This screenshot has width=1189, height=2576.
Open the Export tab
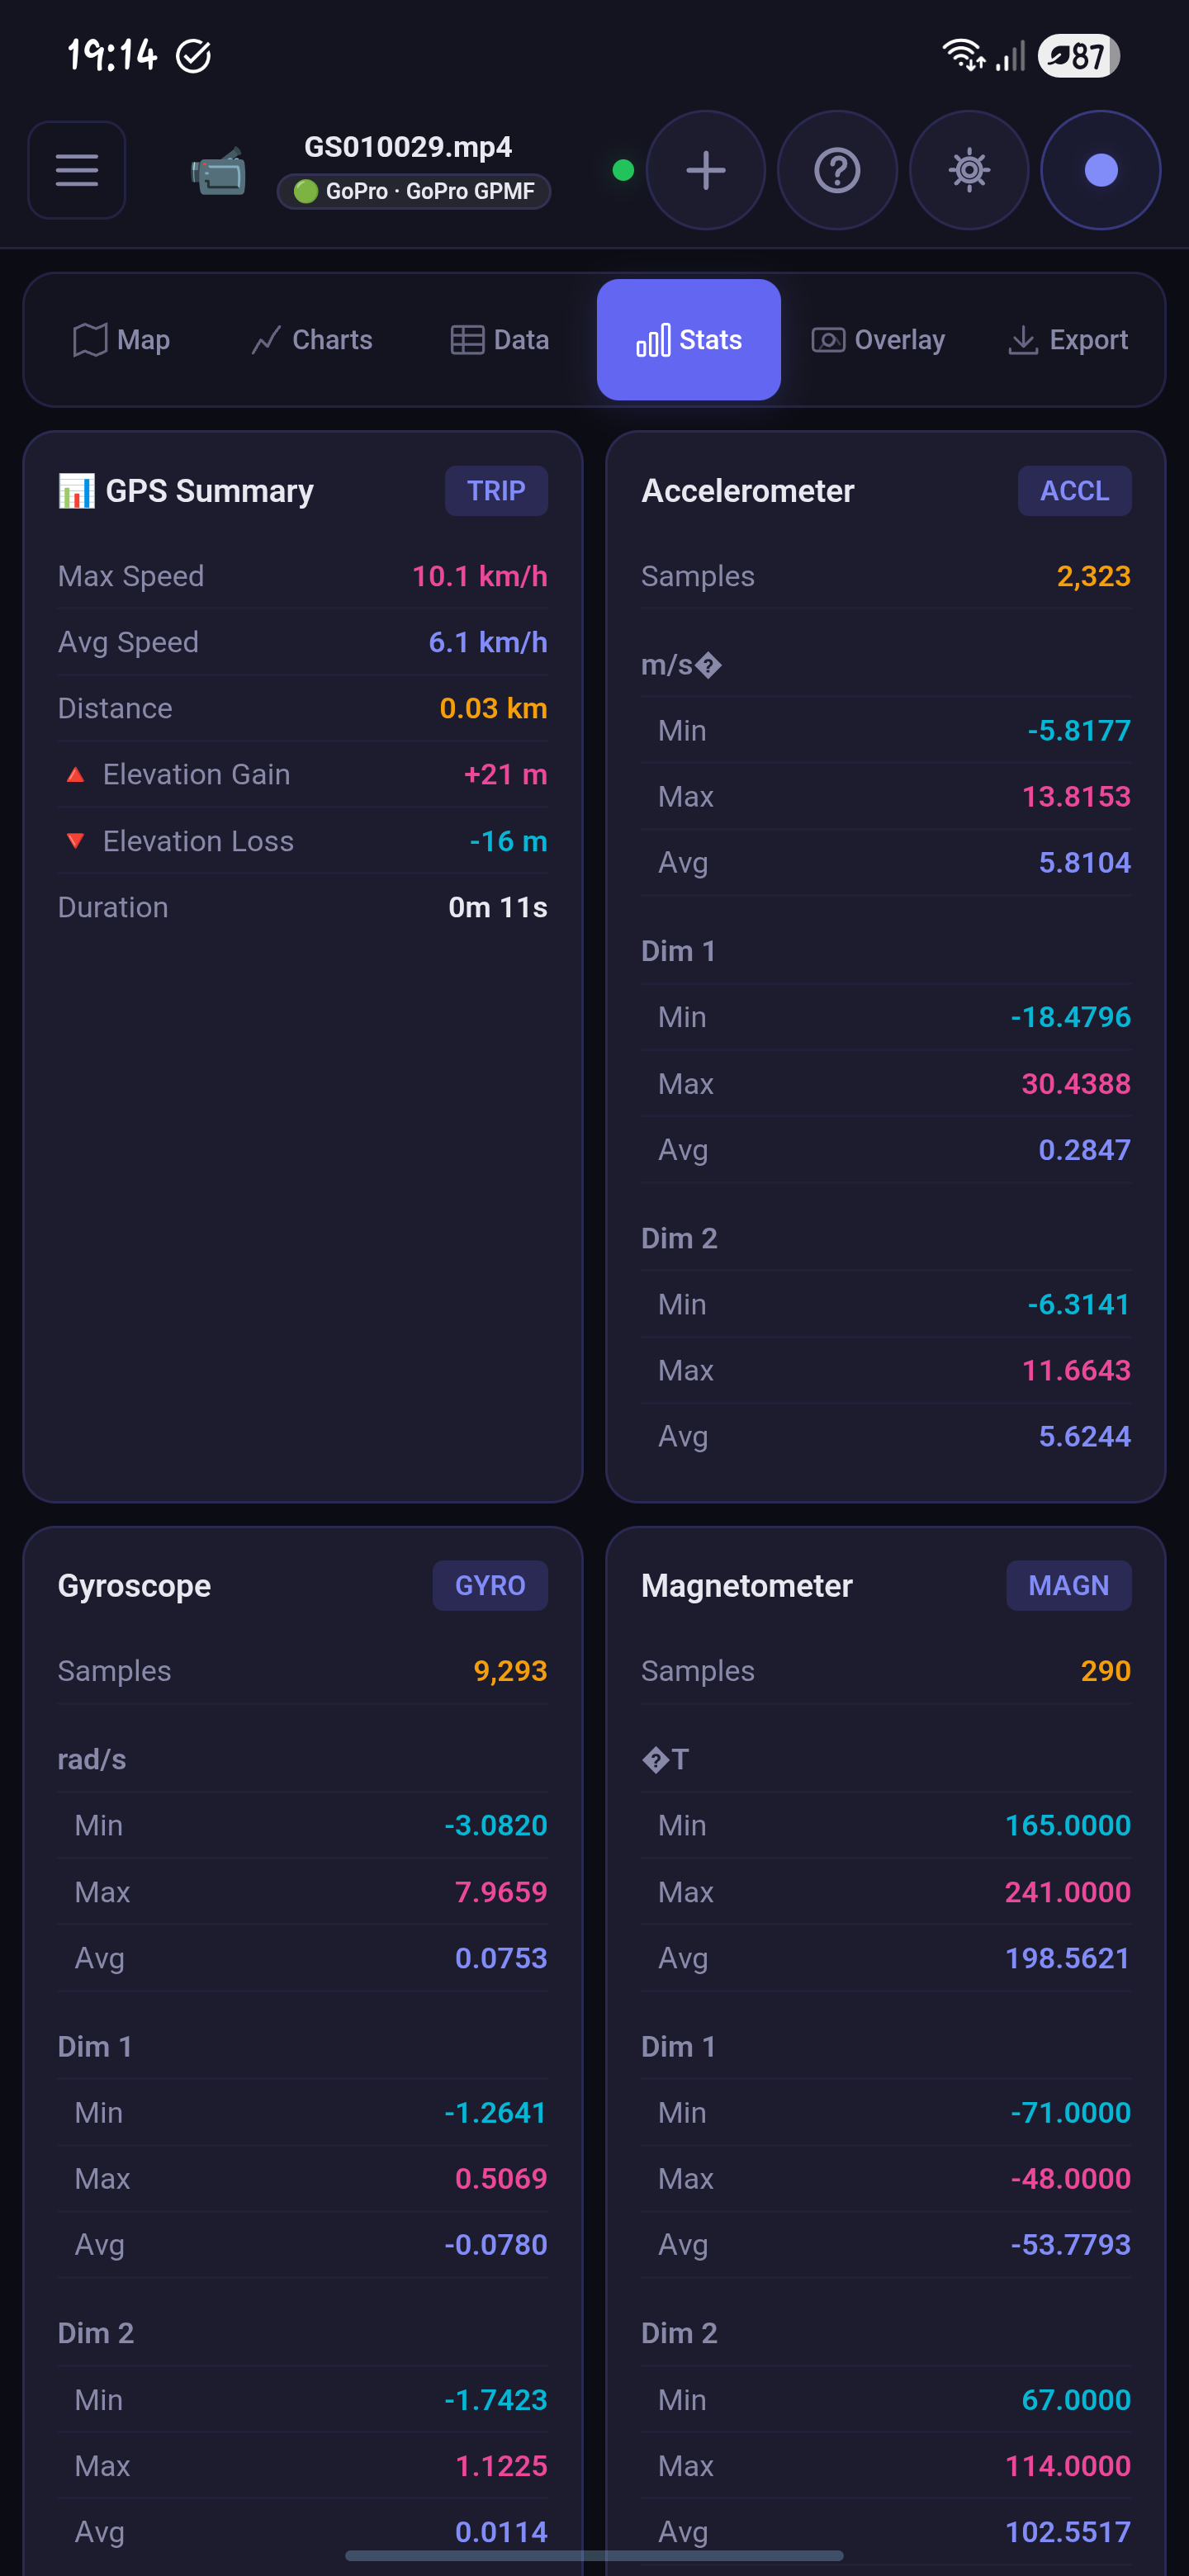click(x=1068, y=340)
